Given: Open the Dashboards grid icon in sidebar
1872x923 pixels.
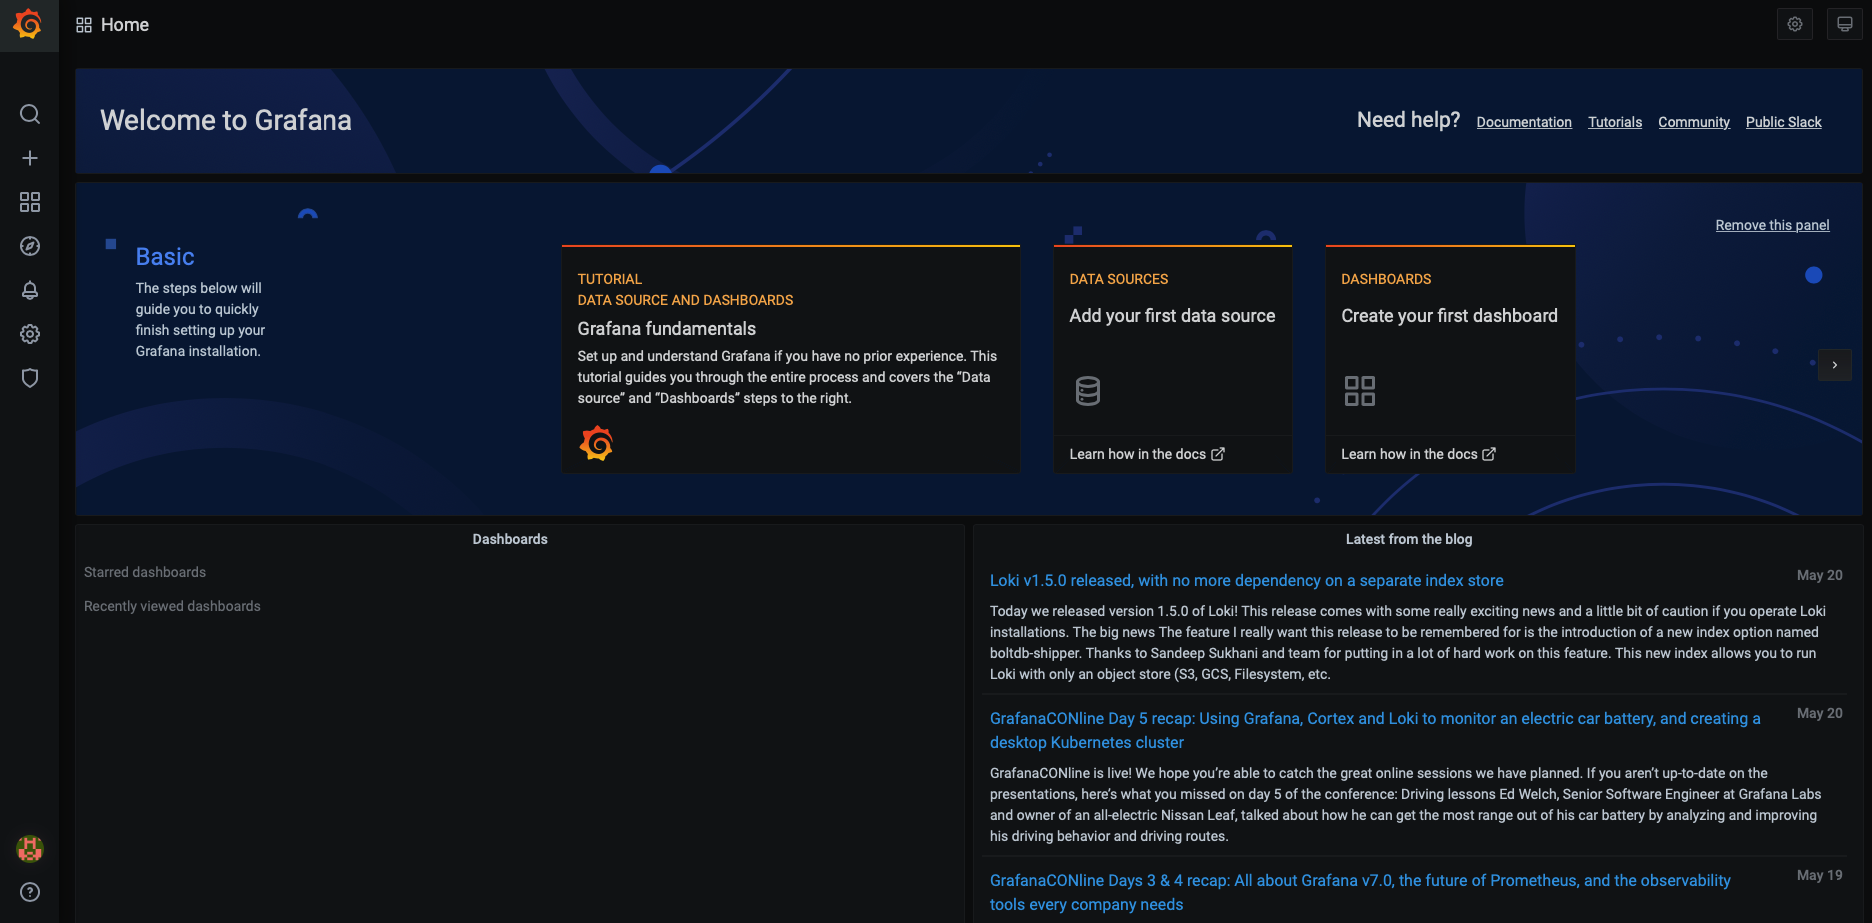Looking at the screenshot, I should (30, 202).
